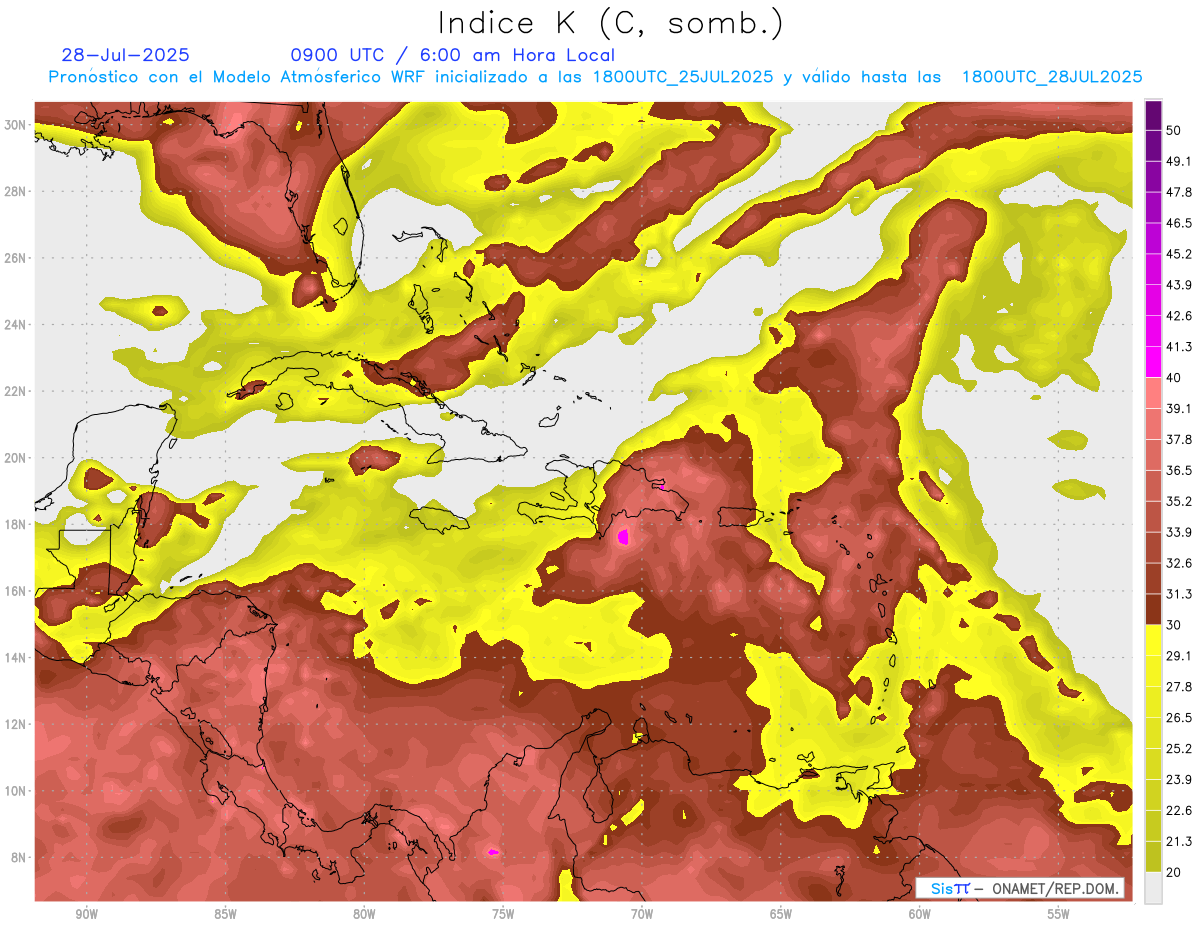Click the dark brown swatch between 30 and 31.3

point(1153,609)
